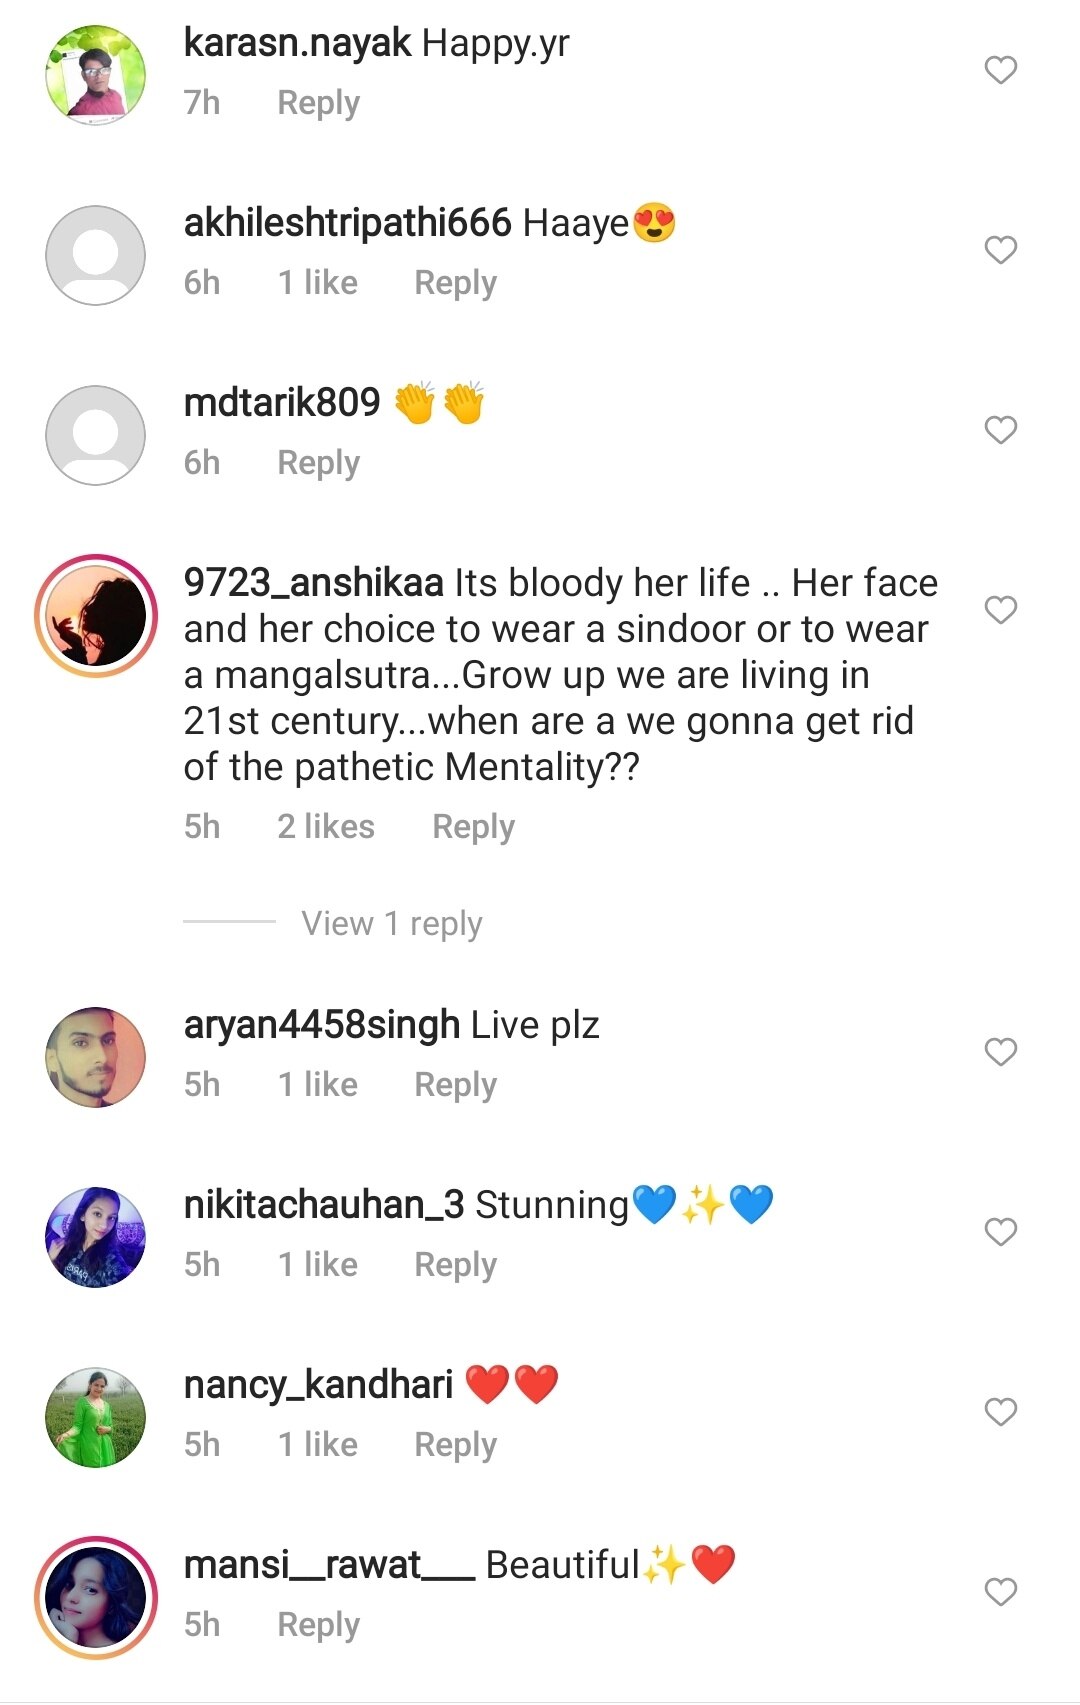The width and height of the screenshot is (1080, 1705).
Task: Open karasn.nayak's profile avatar
Action: tap(96, 76)
